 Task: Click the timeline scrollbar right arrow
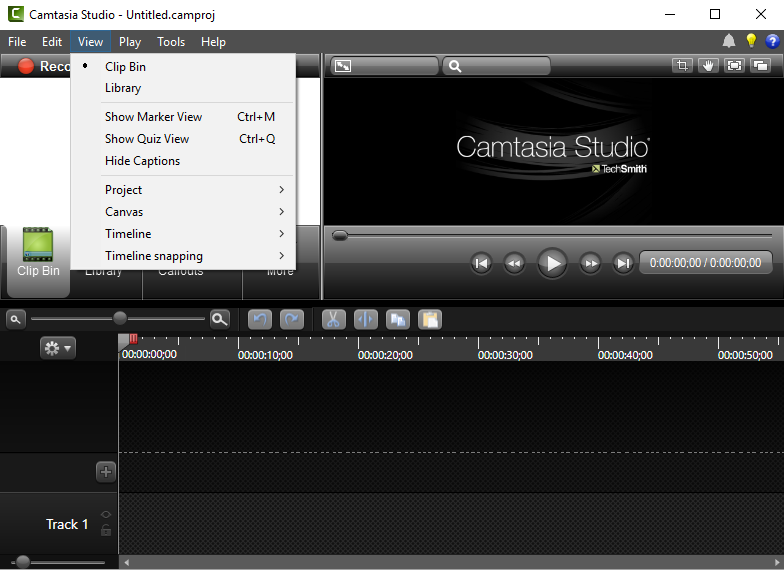[778, 562]
